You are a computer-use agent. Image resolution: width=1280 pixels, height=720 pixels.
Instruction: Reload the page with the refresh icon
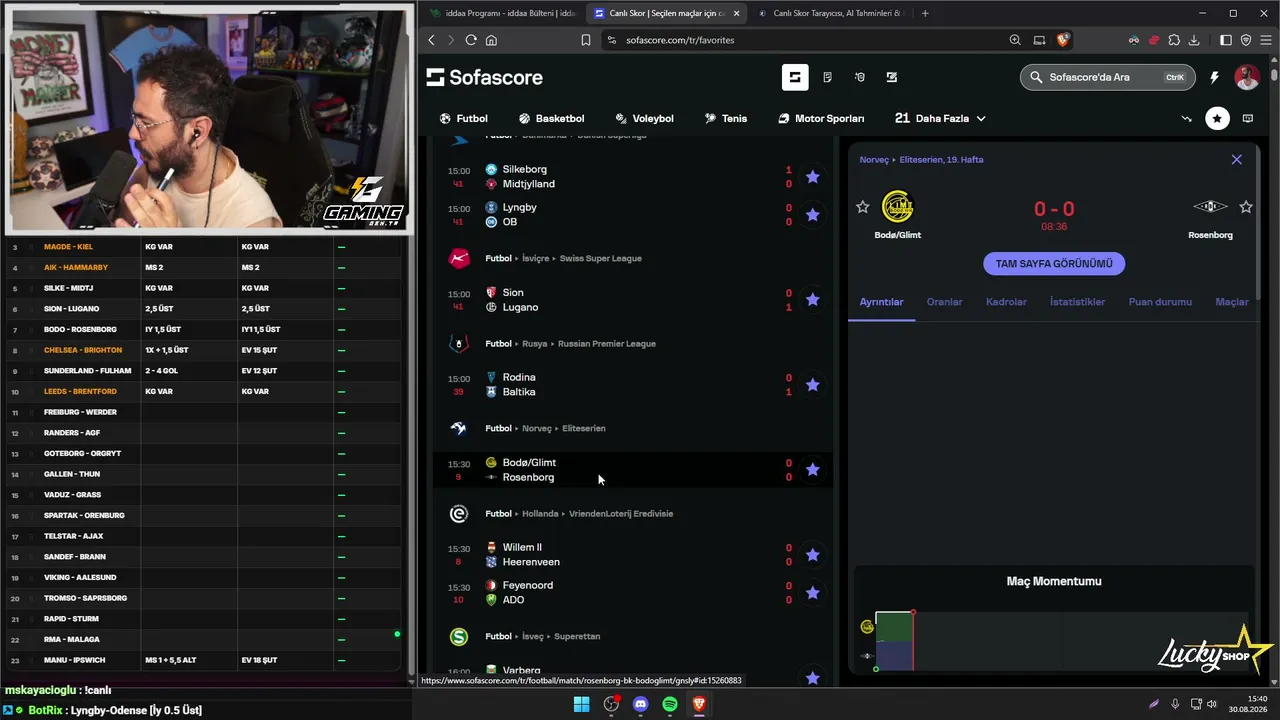click(x=470, y=40)
